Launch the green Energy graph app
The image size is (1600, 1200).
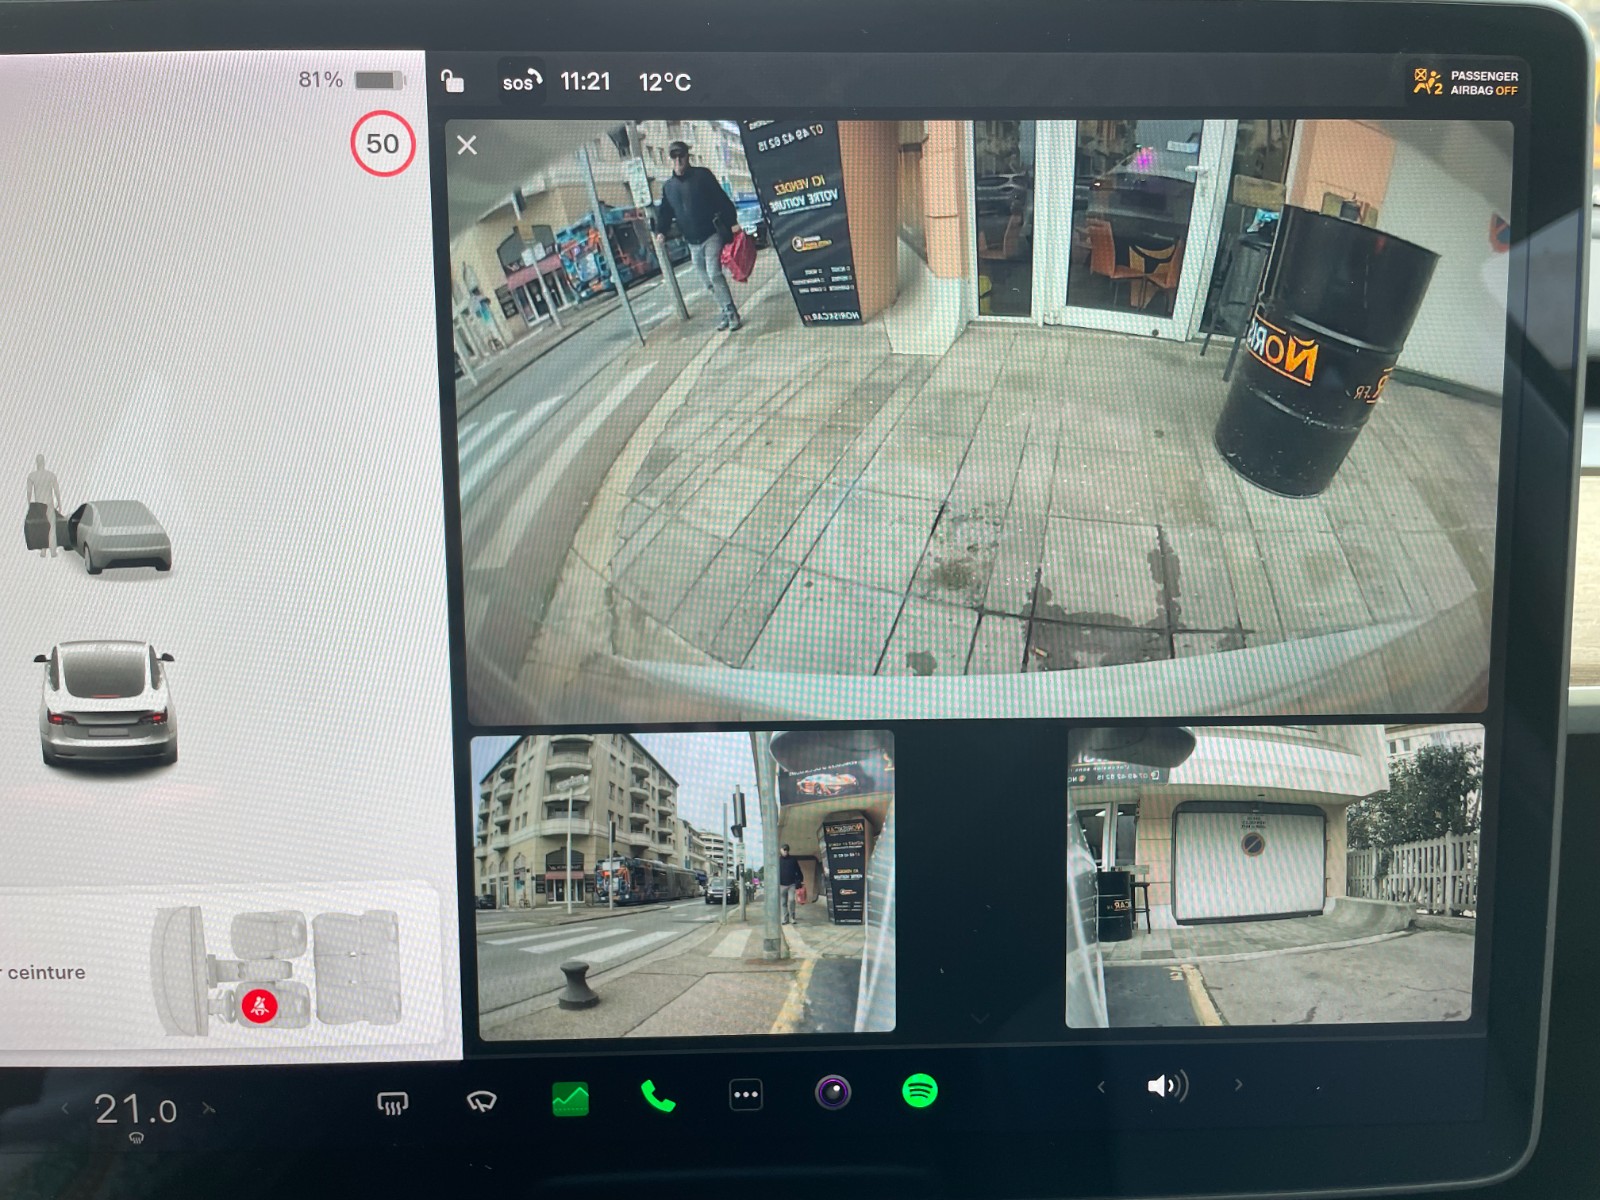click(570, 1100)
